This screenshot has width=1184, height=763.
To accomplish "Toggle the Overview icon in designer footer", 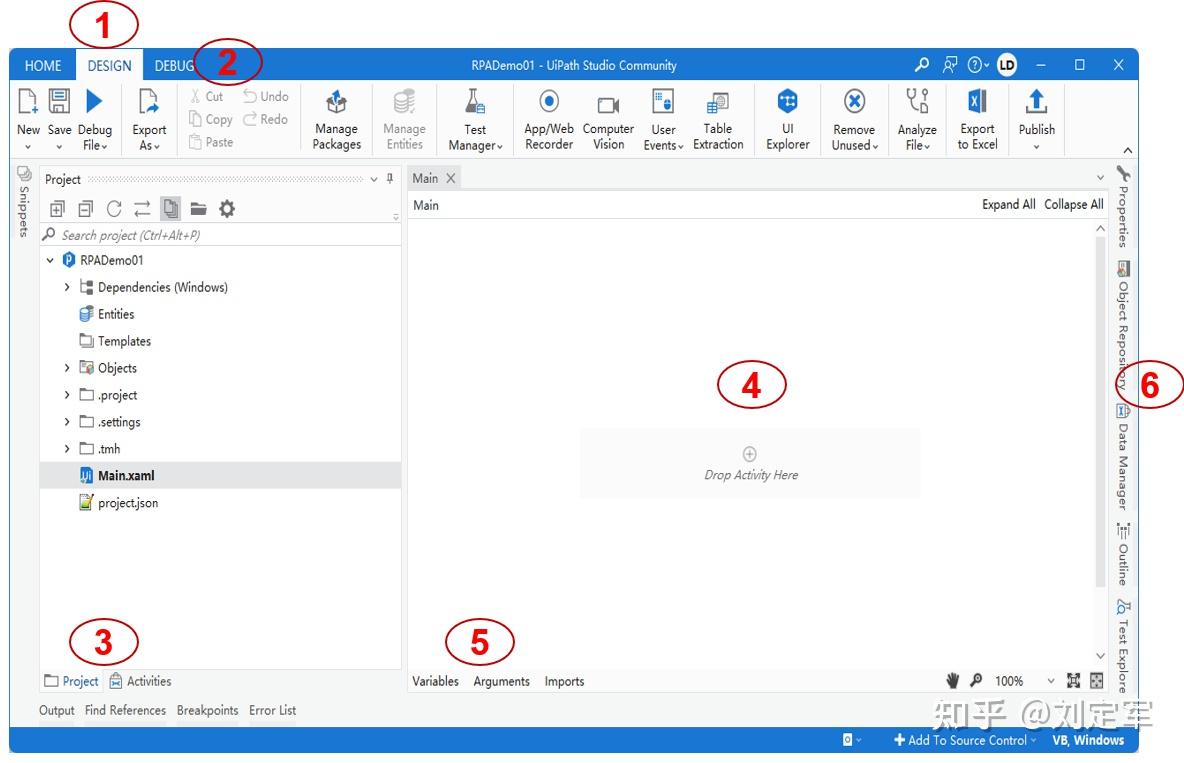I will point(1096,681).
